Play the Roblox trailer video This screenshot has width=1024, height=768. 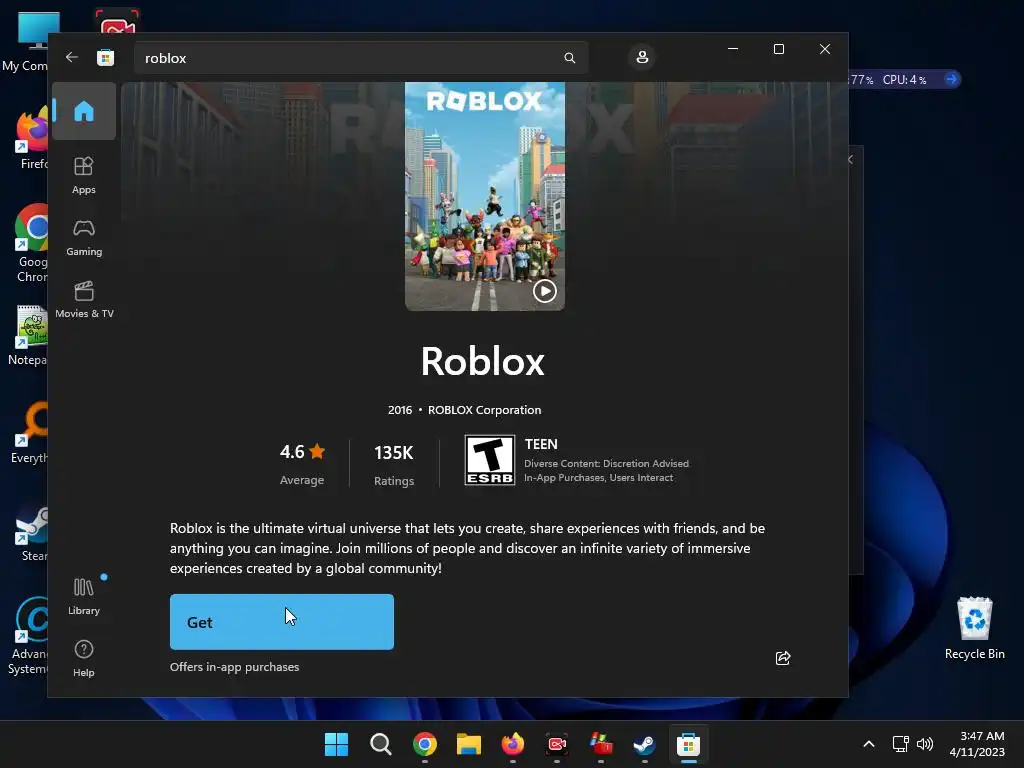click(545, 291)
